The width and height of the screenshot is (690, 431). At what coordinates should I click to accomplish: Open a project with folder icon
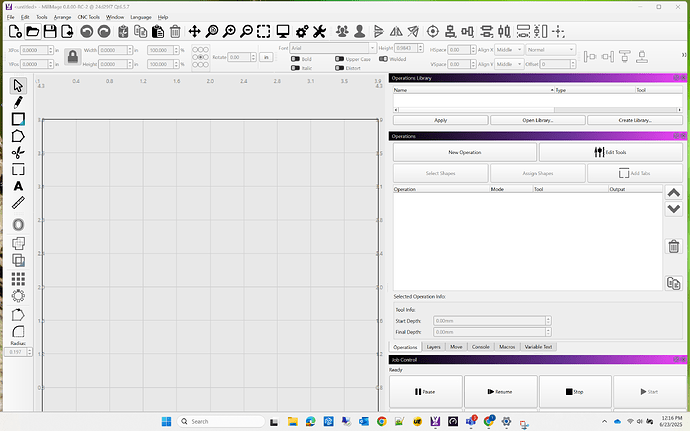33,31
